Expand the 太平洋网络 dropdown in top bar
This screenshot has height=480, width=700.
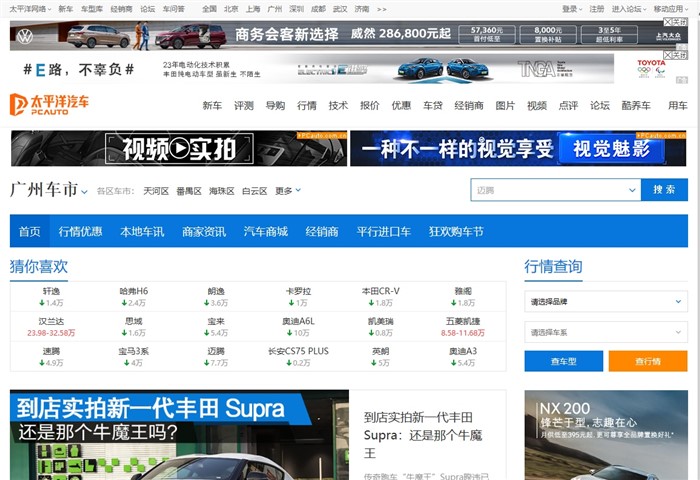(30, 9)
